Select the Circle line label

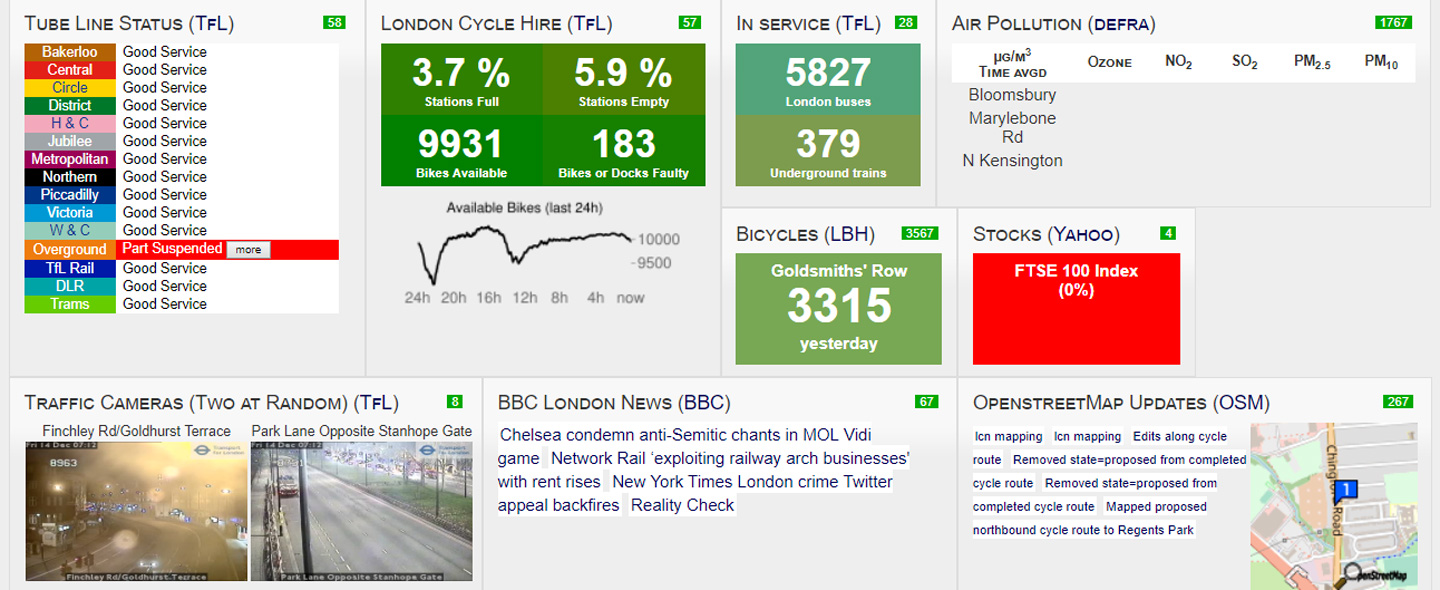[70, 88]
